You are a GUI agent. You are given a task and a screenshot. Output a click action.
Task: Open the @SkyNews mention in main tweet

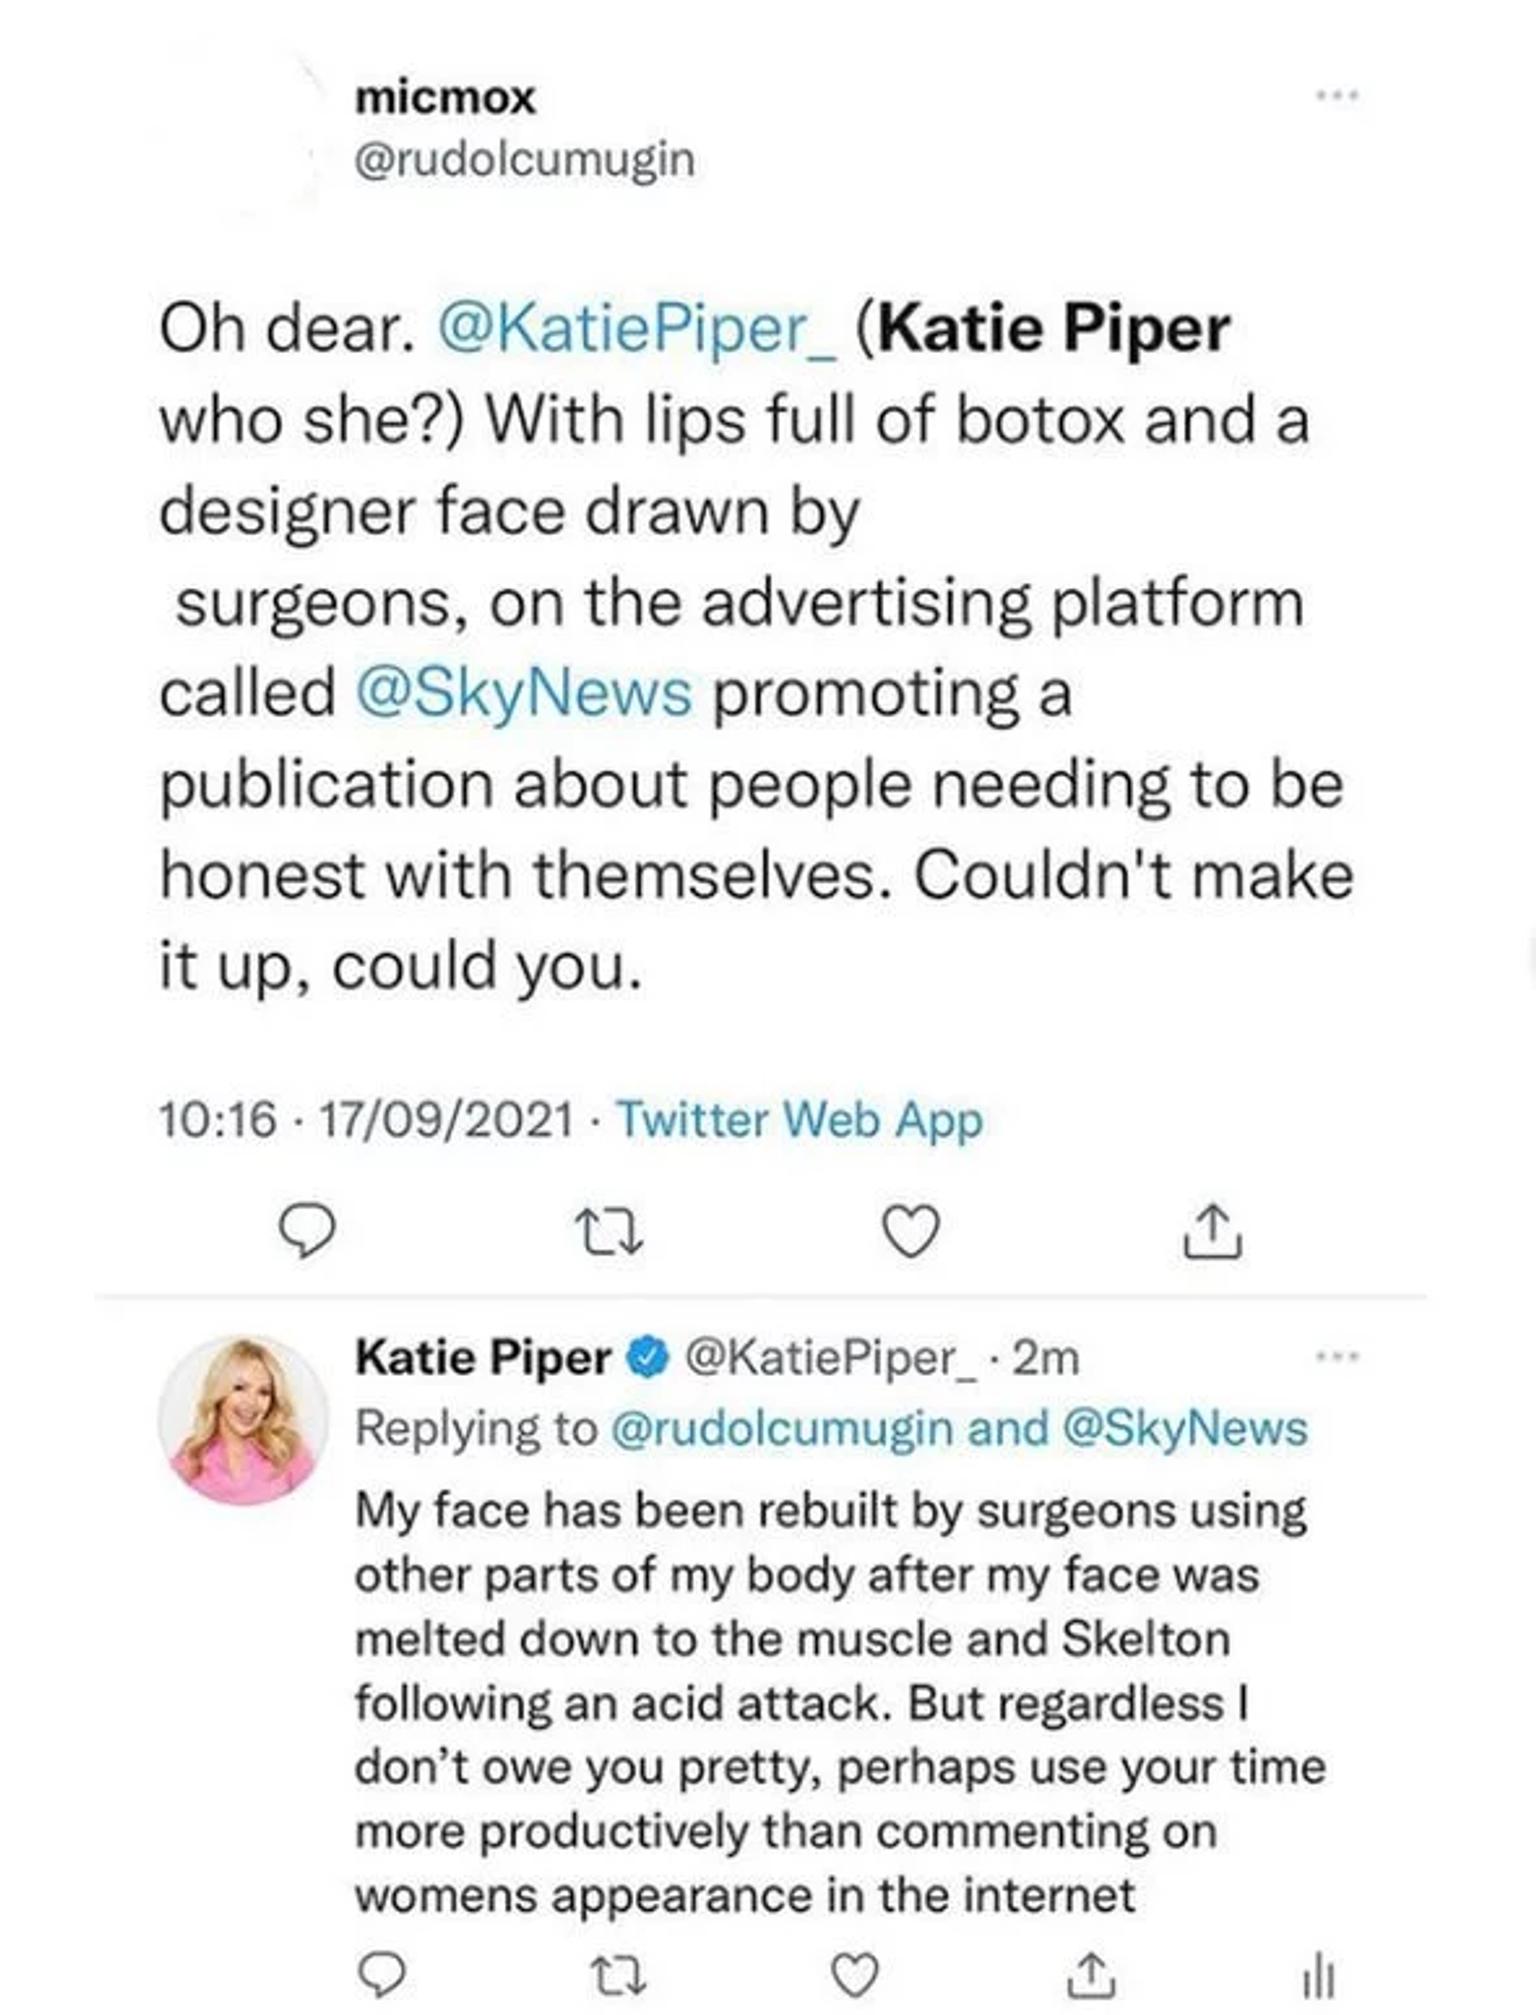(524, 692)
